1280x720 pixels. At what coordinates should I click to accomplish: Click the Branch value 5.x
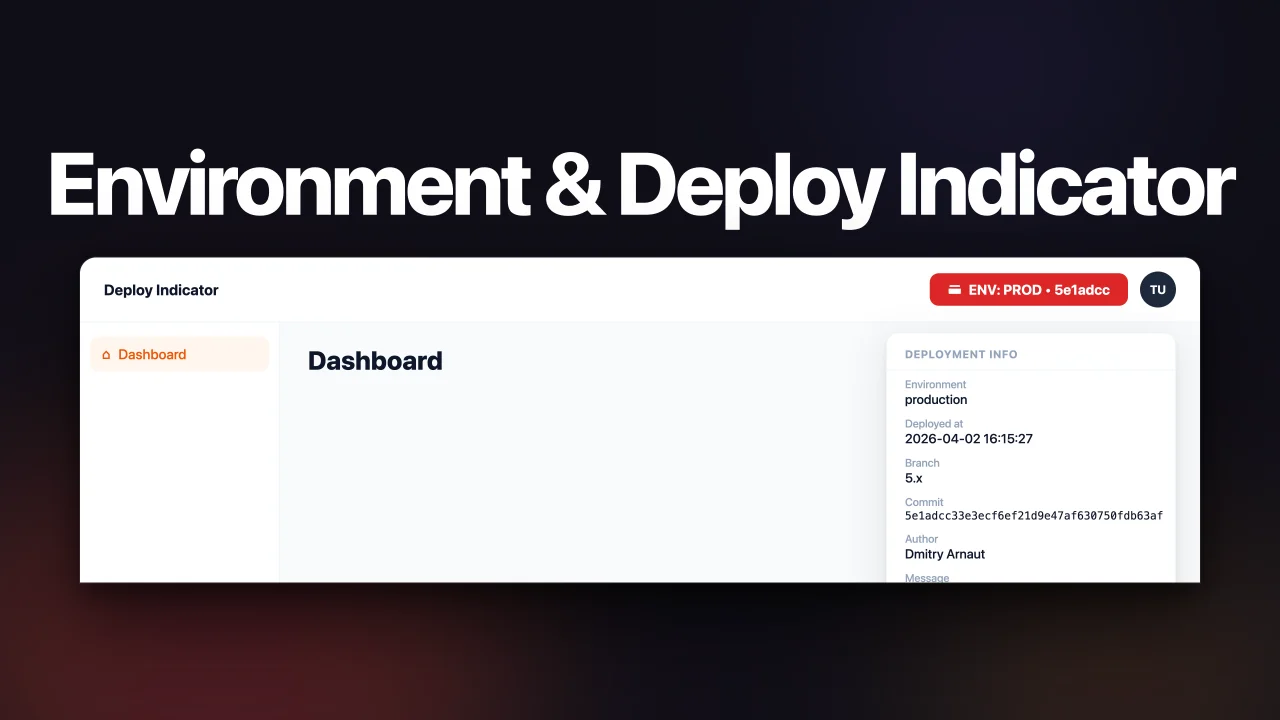tap(913, 478)
